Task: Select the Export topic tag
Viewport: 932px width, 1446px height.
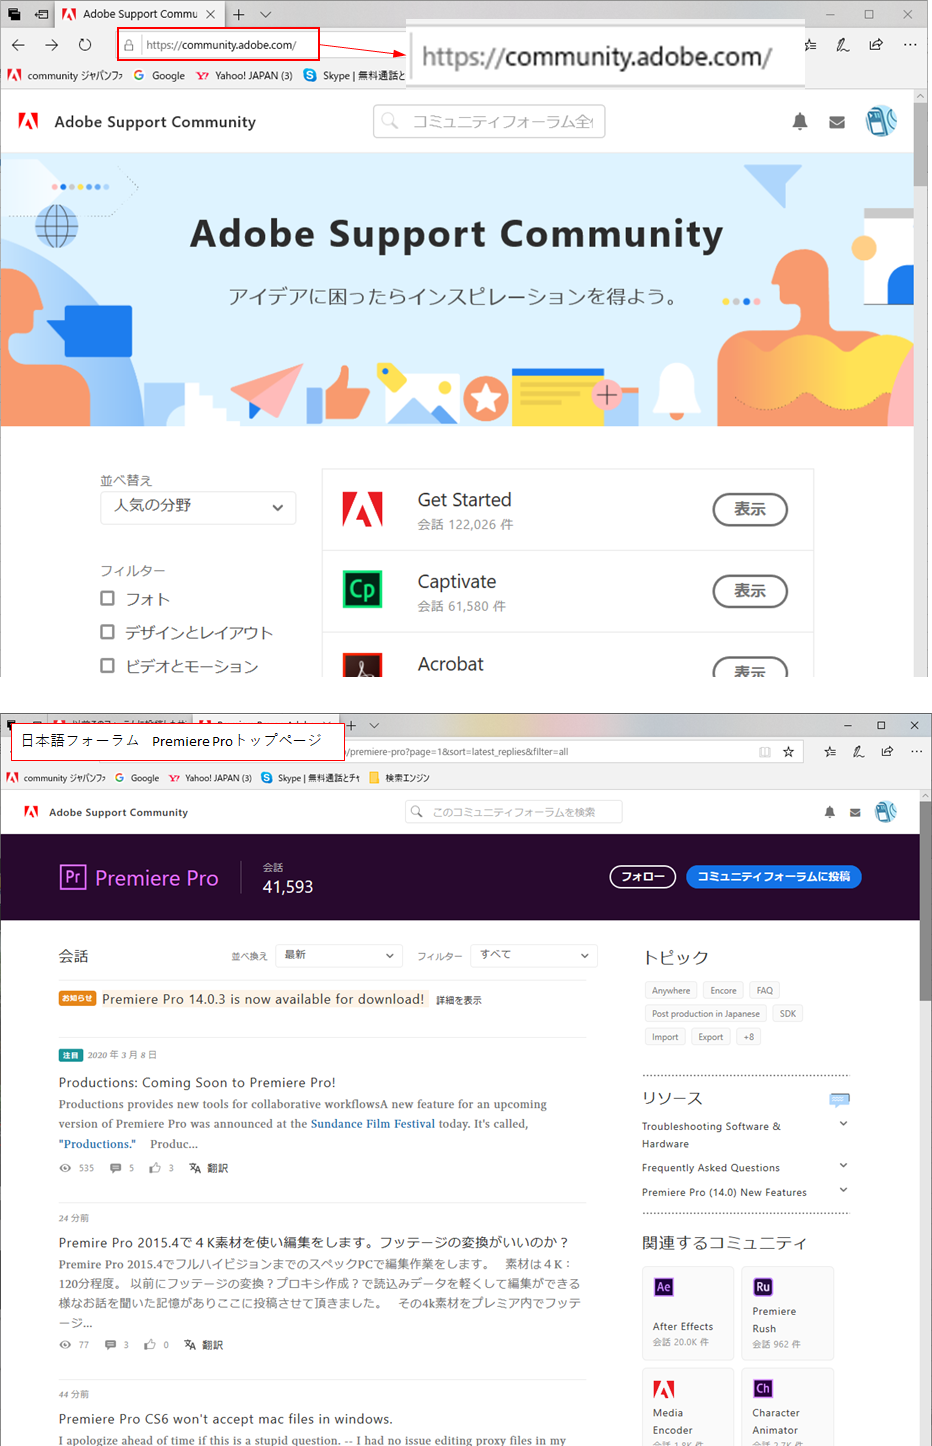Action: coord(711,1037)
